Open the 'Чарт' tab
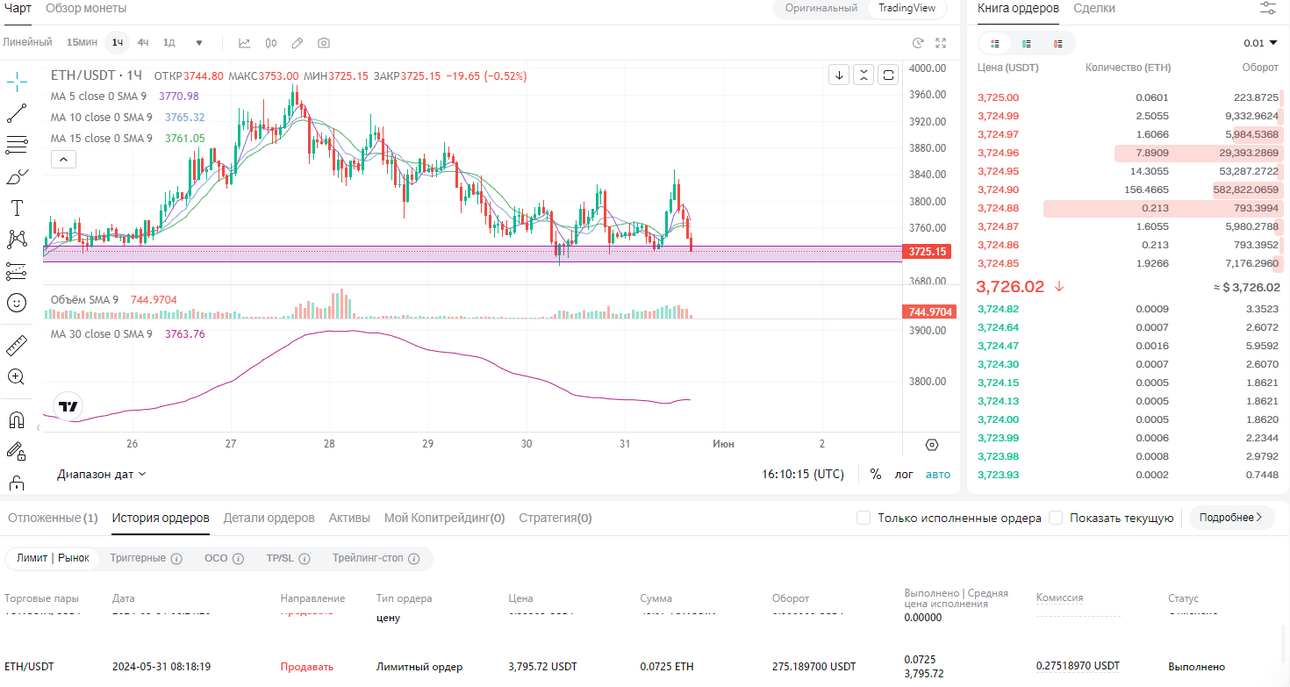 [17, 8]
